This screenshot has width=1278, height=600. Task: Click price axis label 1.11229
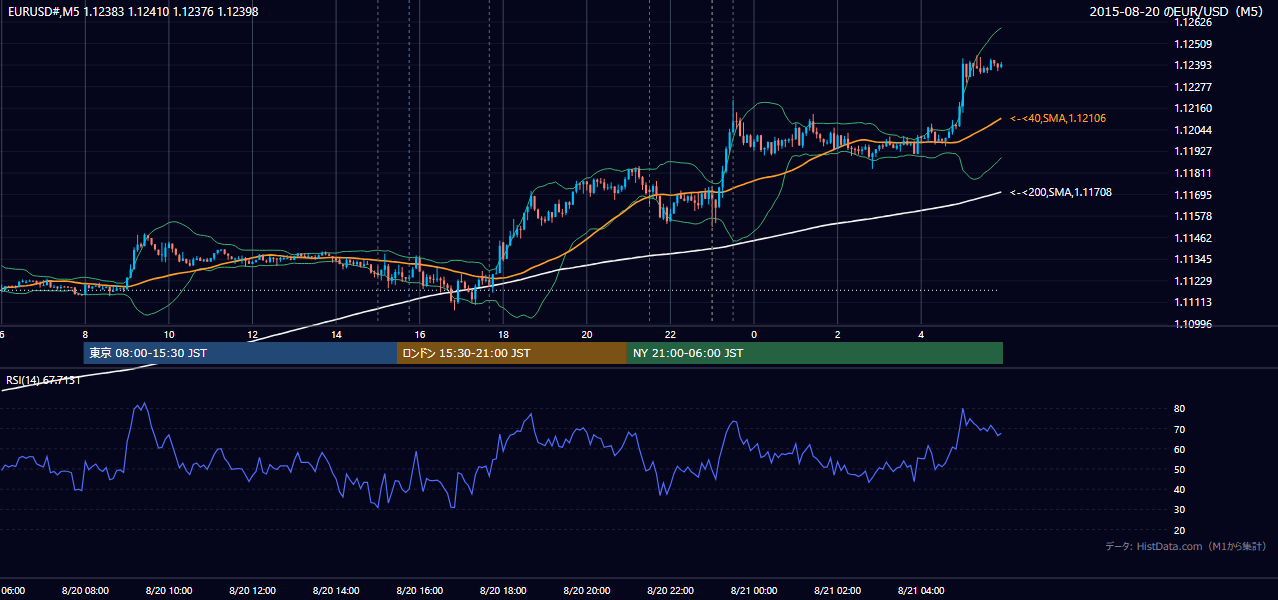coord(1194,281)
